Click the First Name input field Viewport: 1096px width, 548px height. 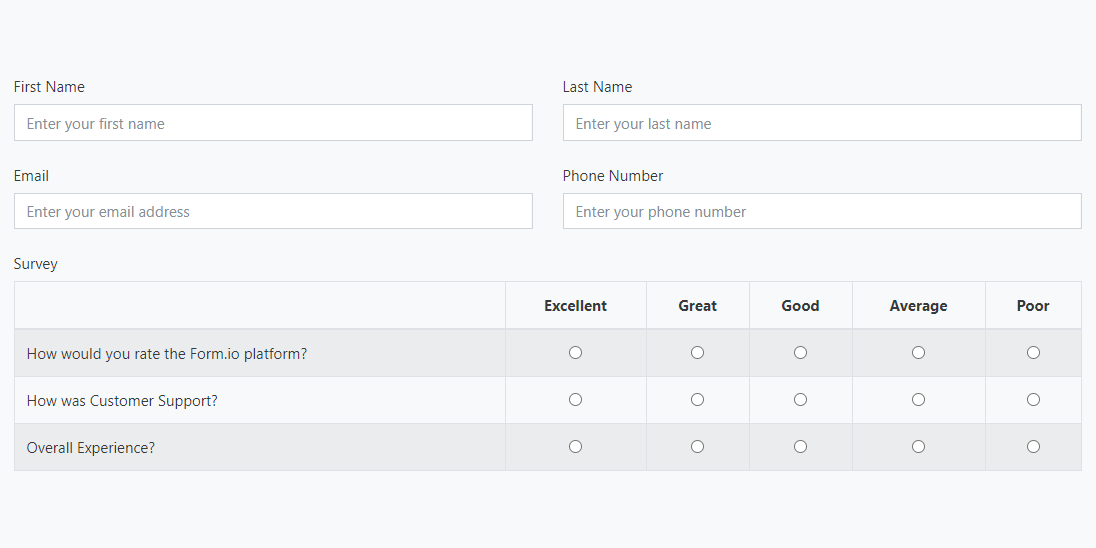[x=273, y=123]
